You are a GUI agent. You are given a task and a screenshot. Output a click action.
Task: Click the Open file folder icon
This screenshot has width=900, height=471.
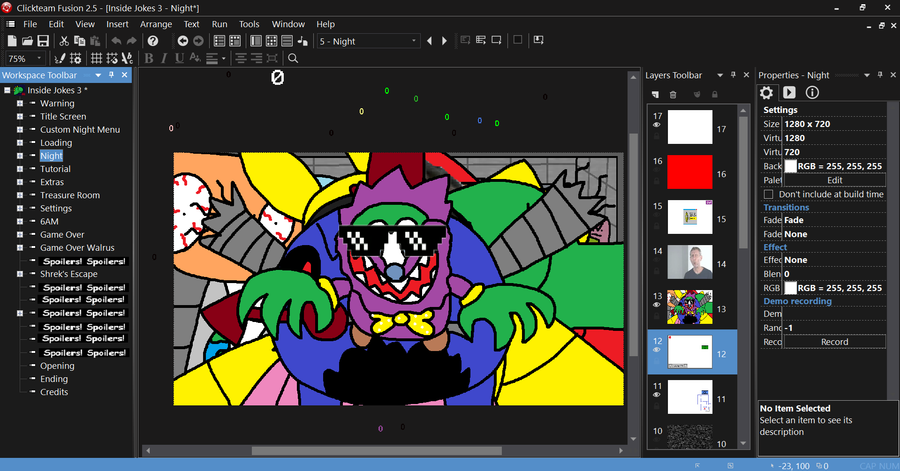27,41
